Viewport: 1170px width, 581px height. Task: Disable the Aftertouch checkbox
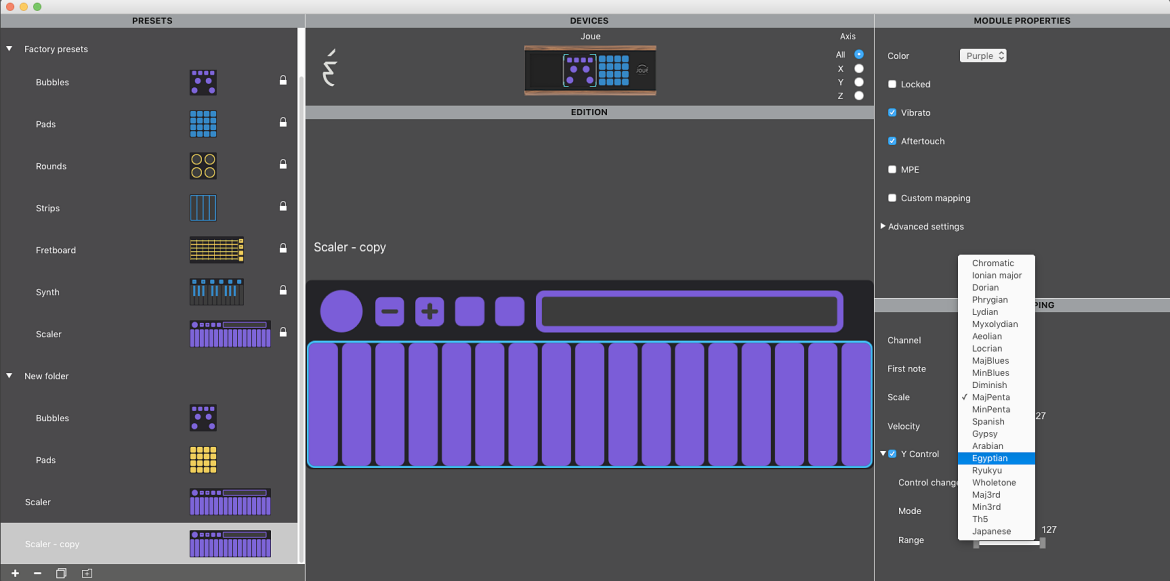(892, 141)
